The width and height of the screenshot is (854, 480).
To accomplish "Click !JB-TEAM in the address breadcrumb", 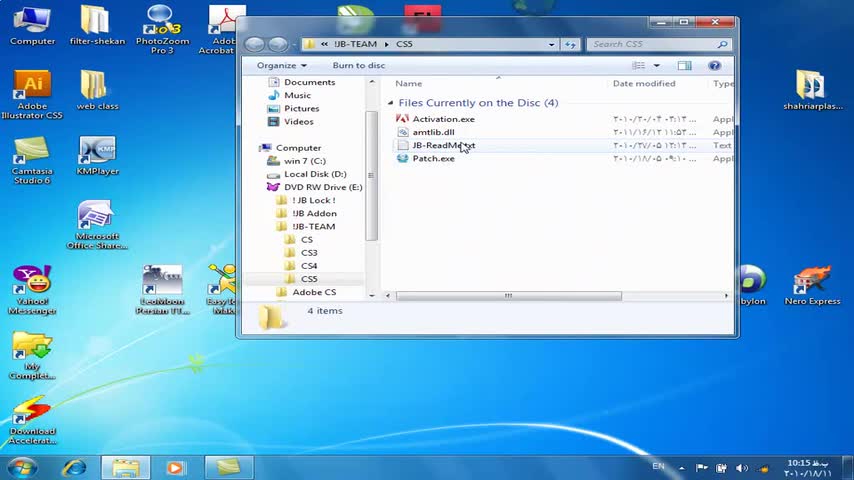I will [x=355, y=44].
